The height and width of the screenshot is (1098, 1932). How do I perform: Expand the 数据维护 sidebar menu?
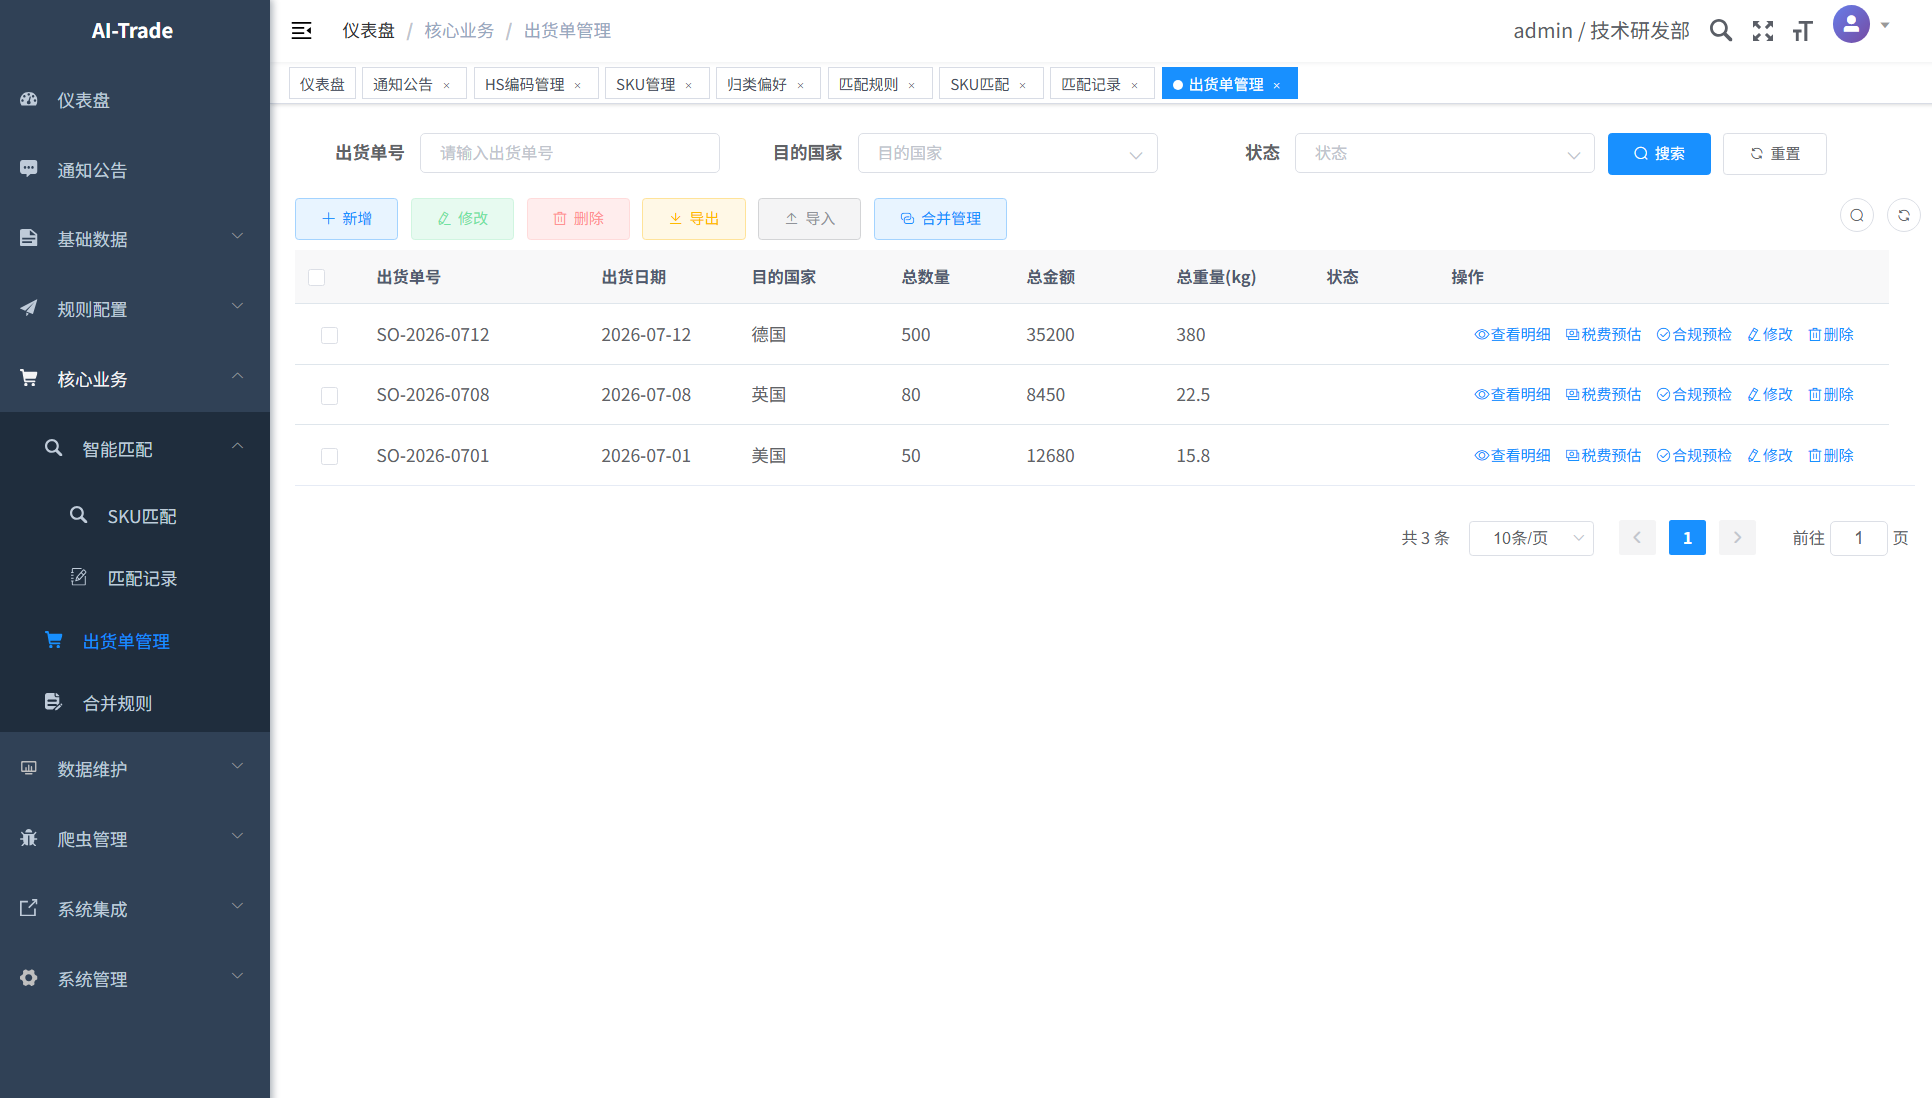[x=135, y=769]
